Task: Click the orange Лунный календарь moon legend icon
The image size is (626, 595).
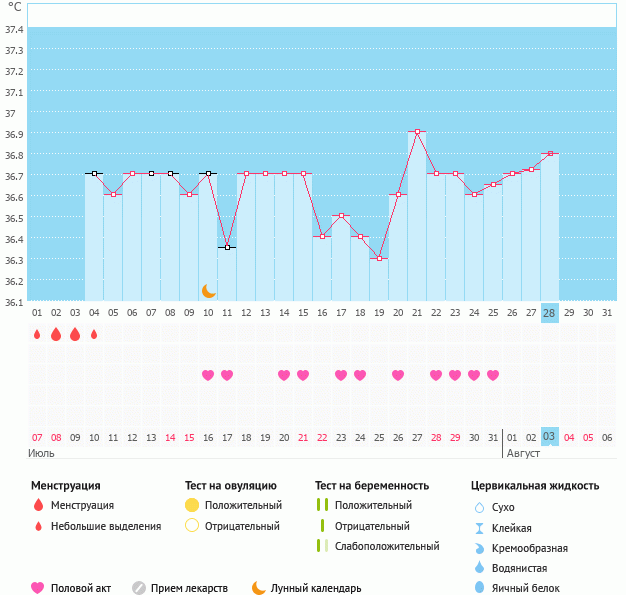Action: tap(259, 588)
